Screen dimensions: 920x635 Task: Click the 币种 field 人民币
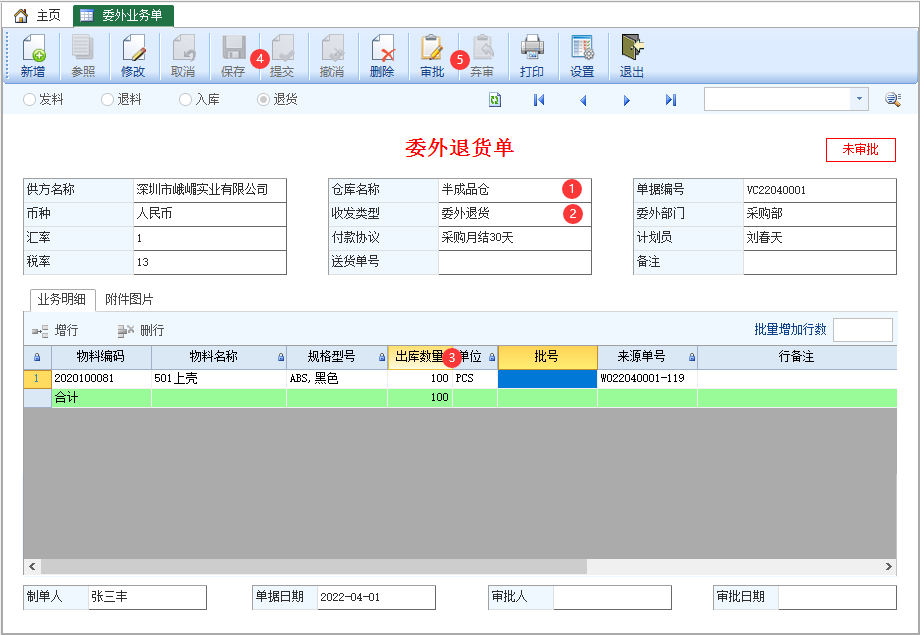click(x=210, y=214)
